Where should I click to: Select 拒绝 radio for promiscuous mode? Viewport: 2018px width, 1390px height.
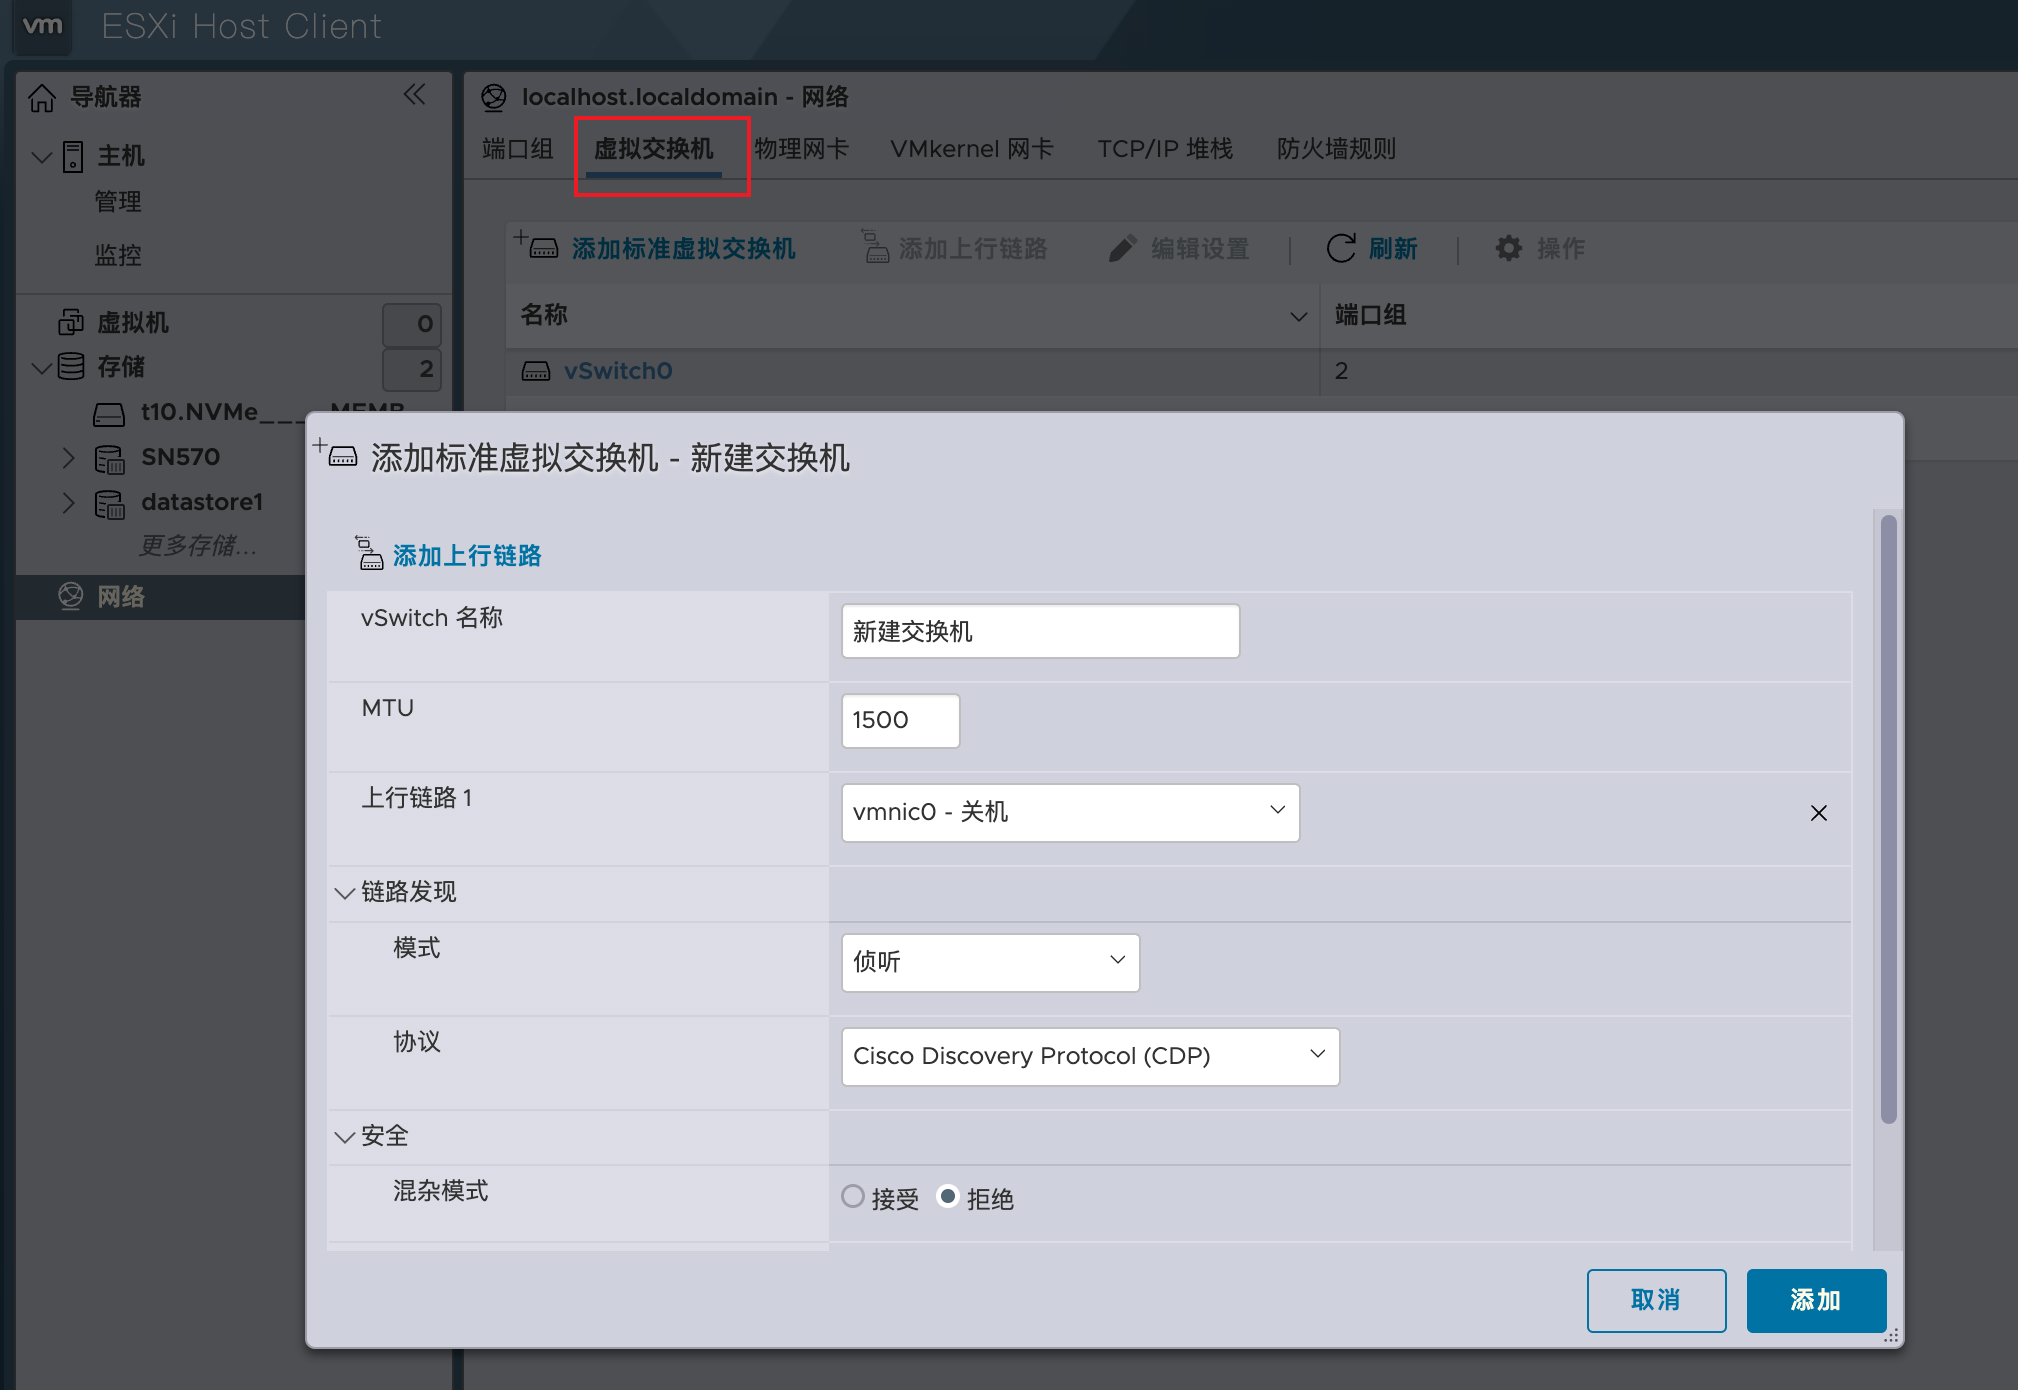(x=947, y=1196)
